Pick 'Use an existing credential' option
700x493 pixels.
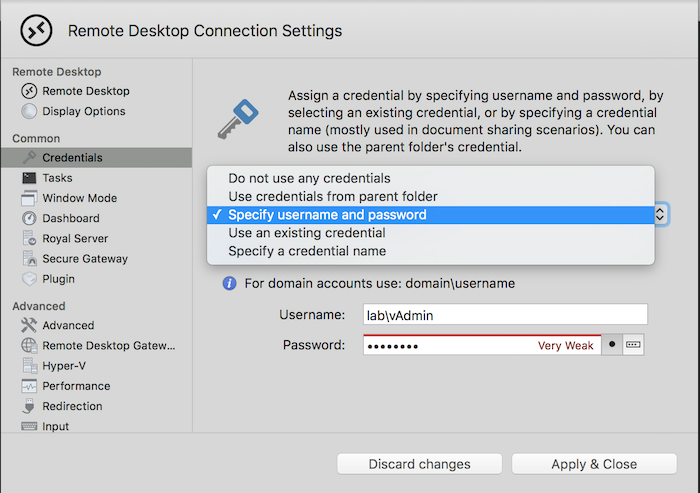click(306, 233)
